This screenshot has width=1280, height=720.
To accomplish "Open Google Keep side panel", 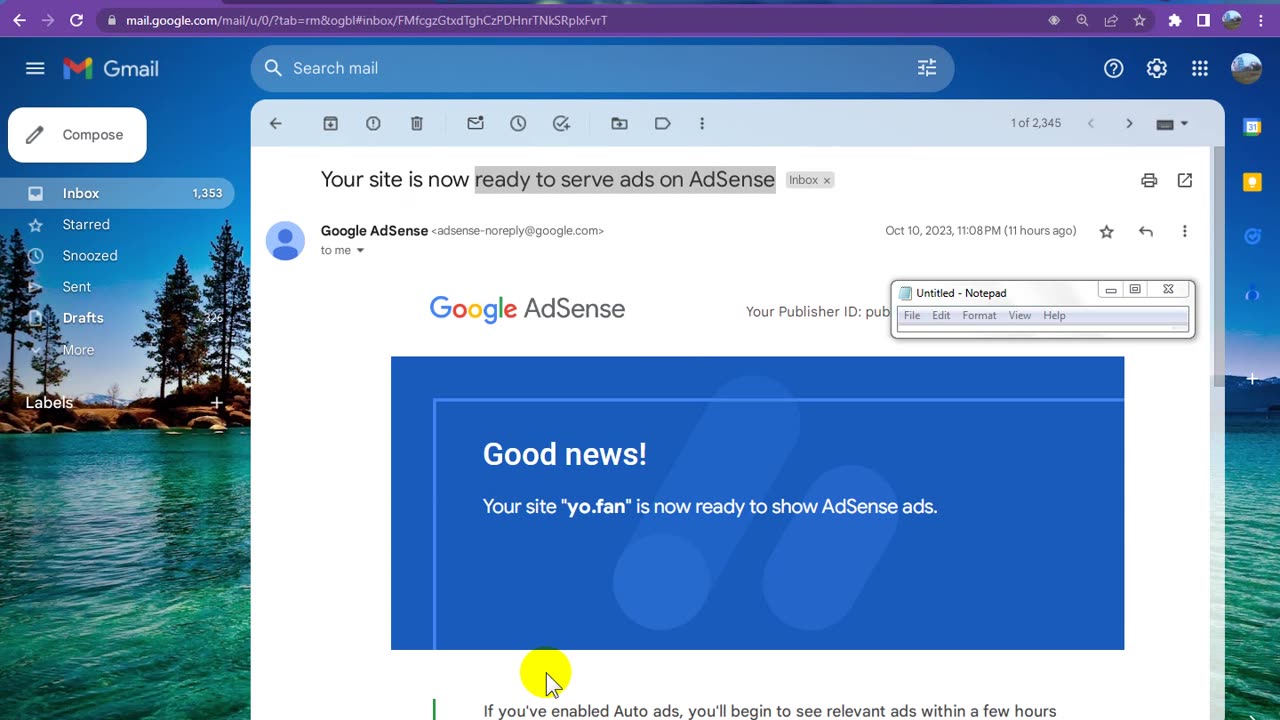I will click(x=1252, y=182).
